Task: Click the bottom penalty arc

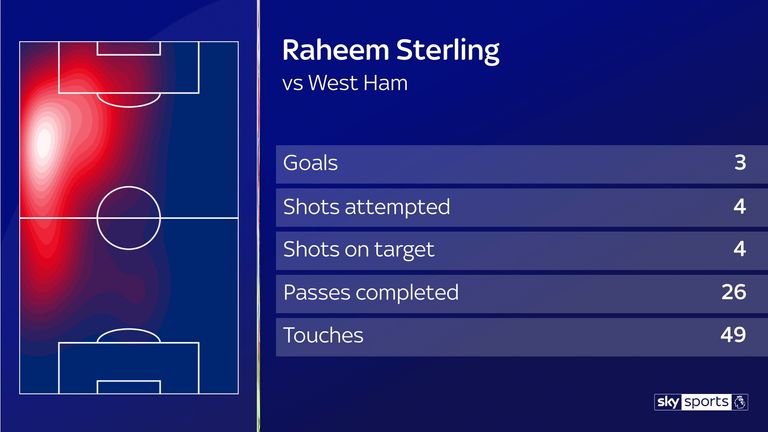Action: click(x=128, y=336)
